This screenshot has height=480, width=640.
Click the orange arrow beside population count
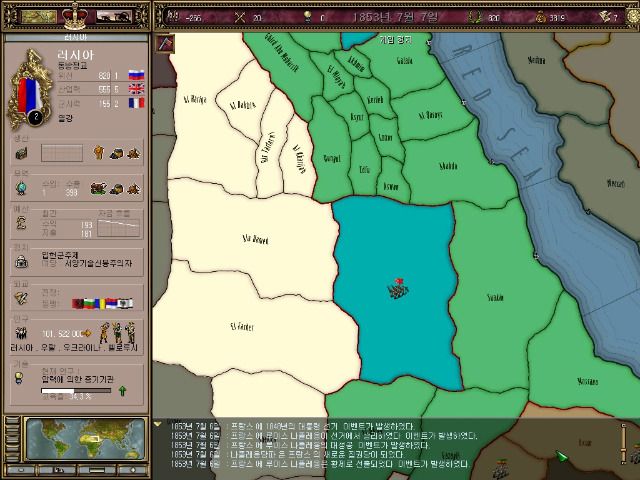click(x=87, y=333)
